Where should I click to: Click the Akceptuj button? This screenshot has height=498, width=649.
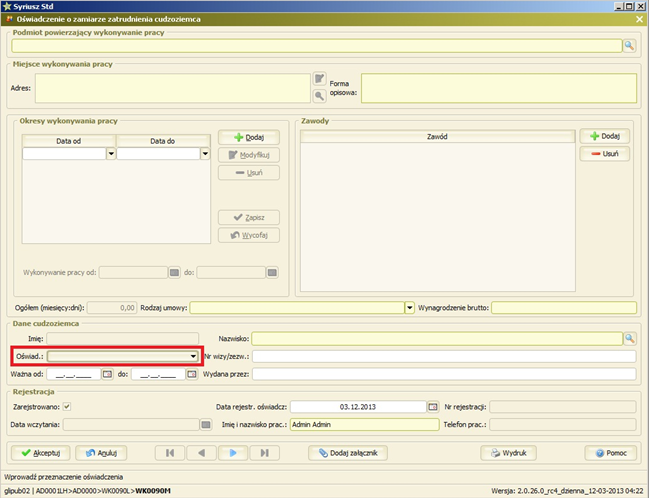pyautogui.click(x=41, y=453)
